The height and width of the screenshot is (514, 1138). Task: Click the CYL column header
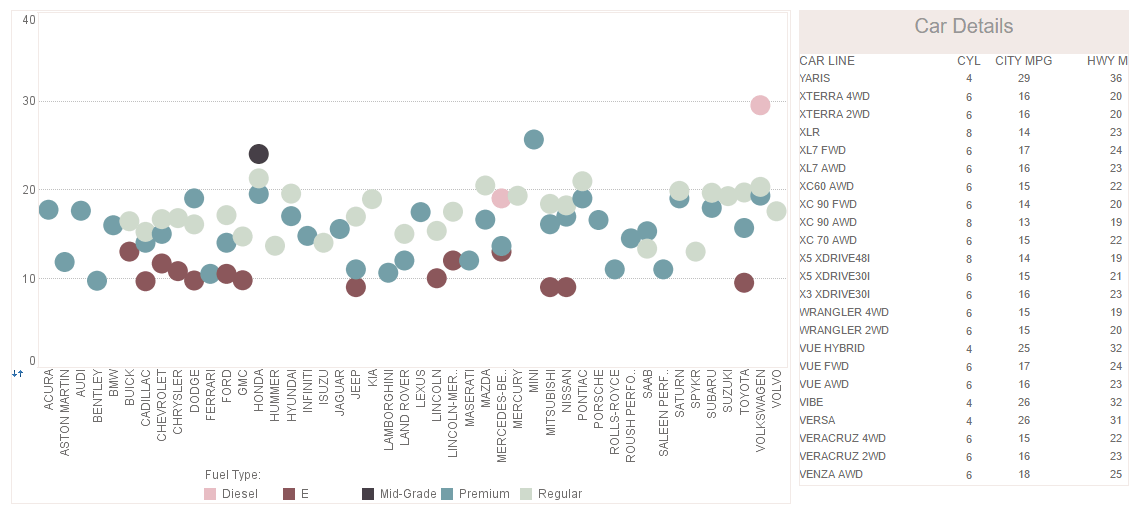968,61
